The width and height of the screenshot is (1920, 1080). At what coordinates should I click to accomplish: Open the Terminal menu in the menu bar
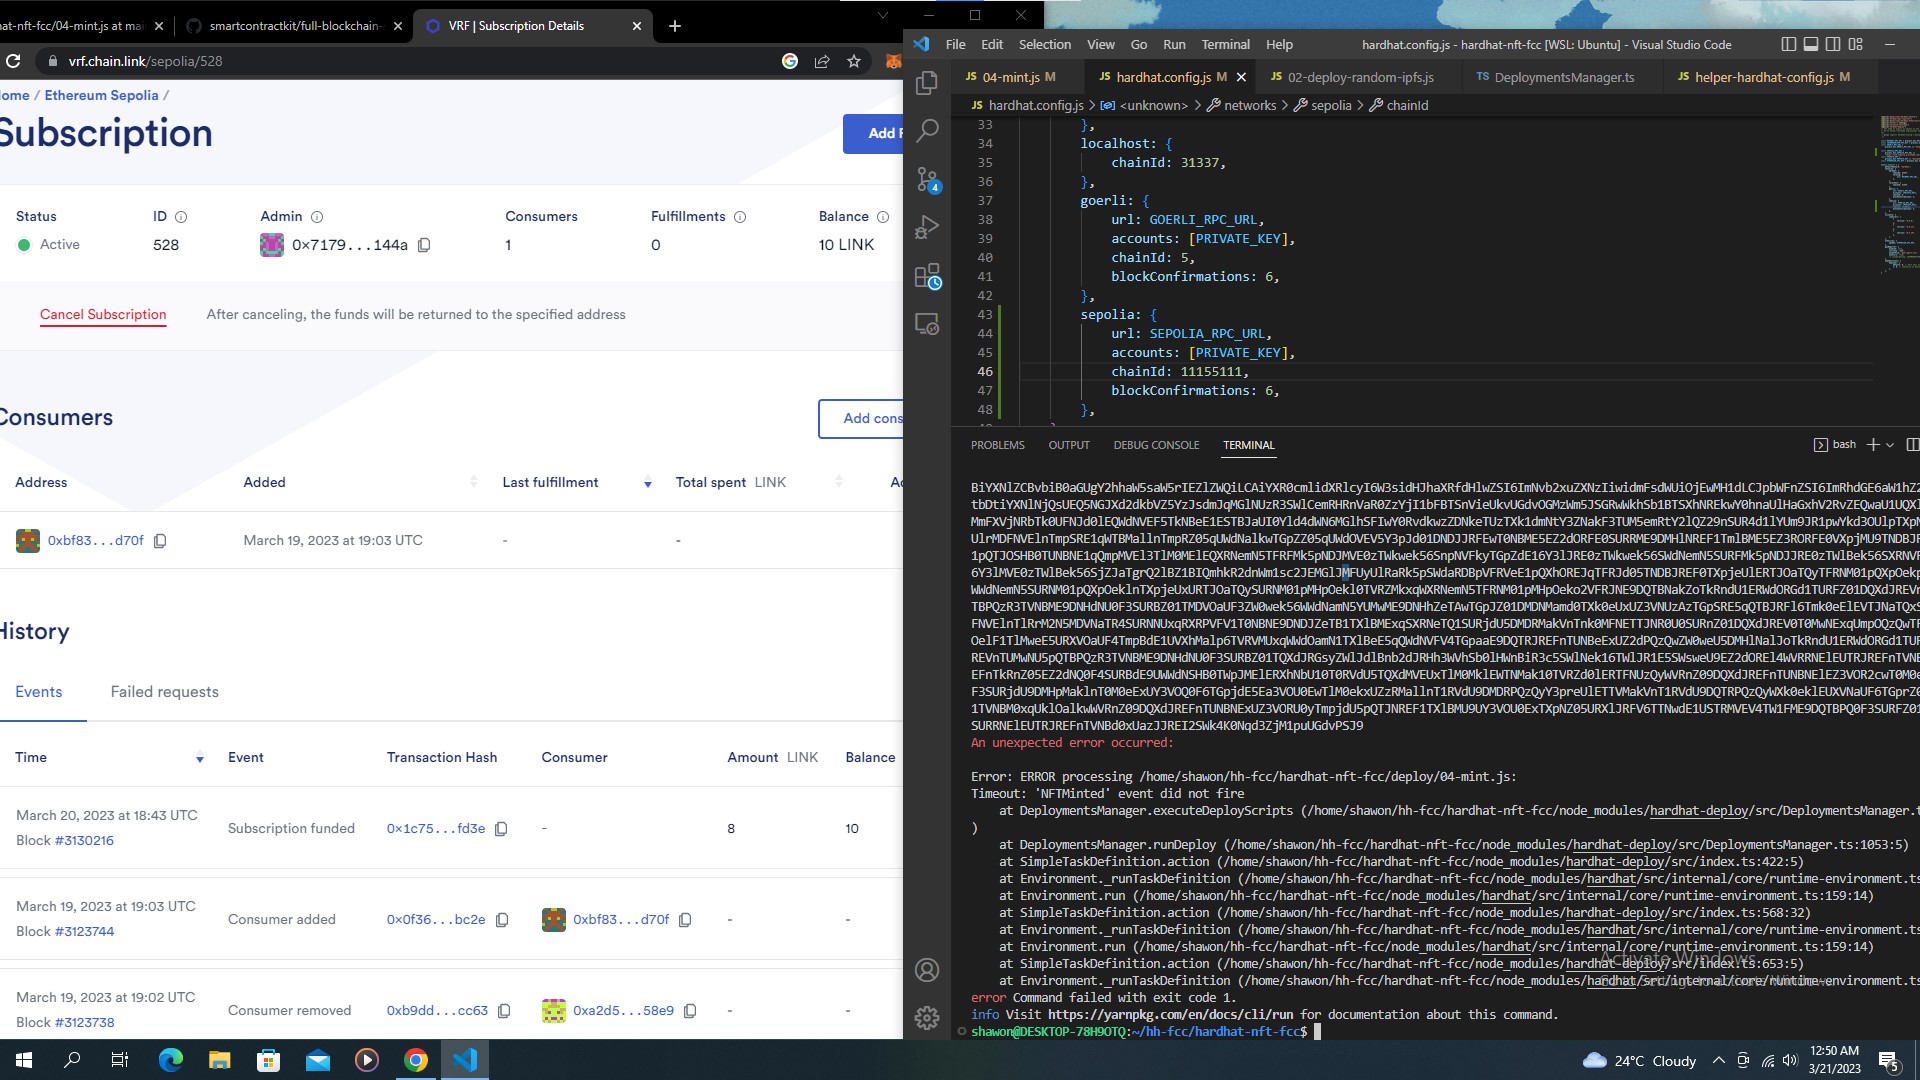[x=1225, y=44]
